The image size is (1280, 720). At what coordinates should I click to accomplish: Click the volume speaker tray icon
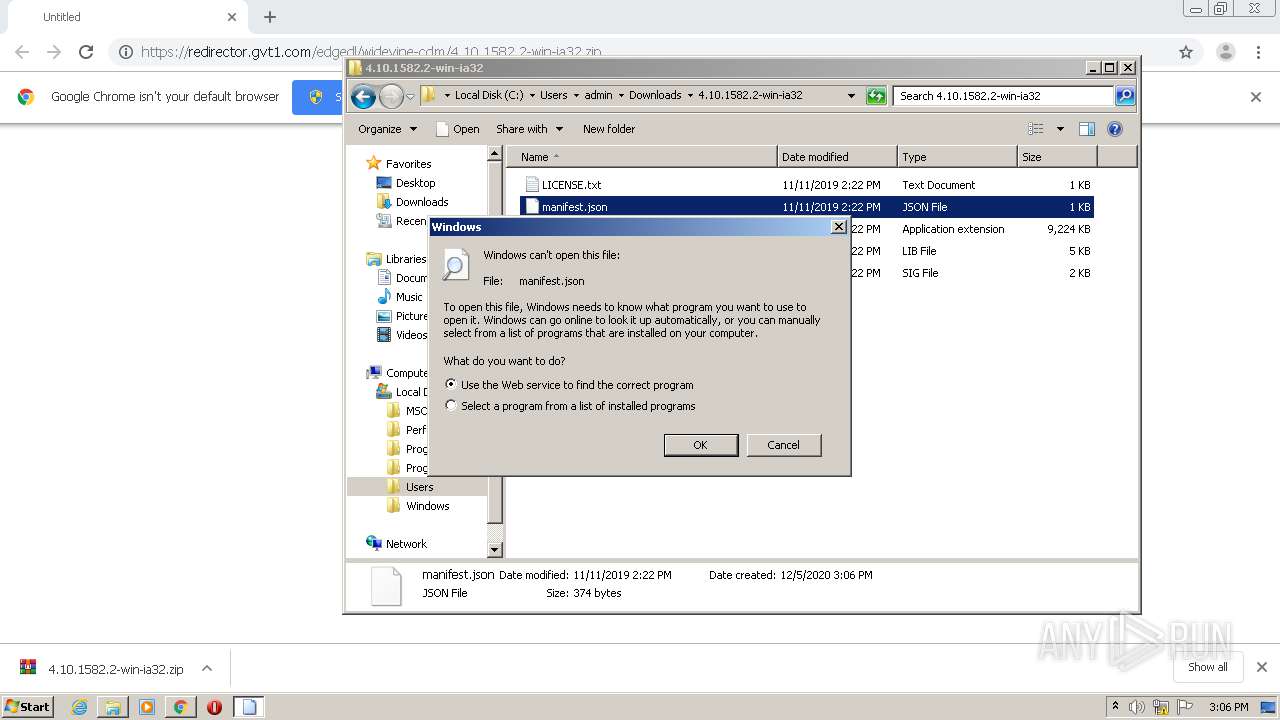click(x=1137, y=707)
